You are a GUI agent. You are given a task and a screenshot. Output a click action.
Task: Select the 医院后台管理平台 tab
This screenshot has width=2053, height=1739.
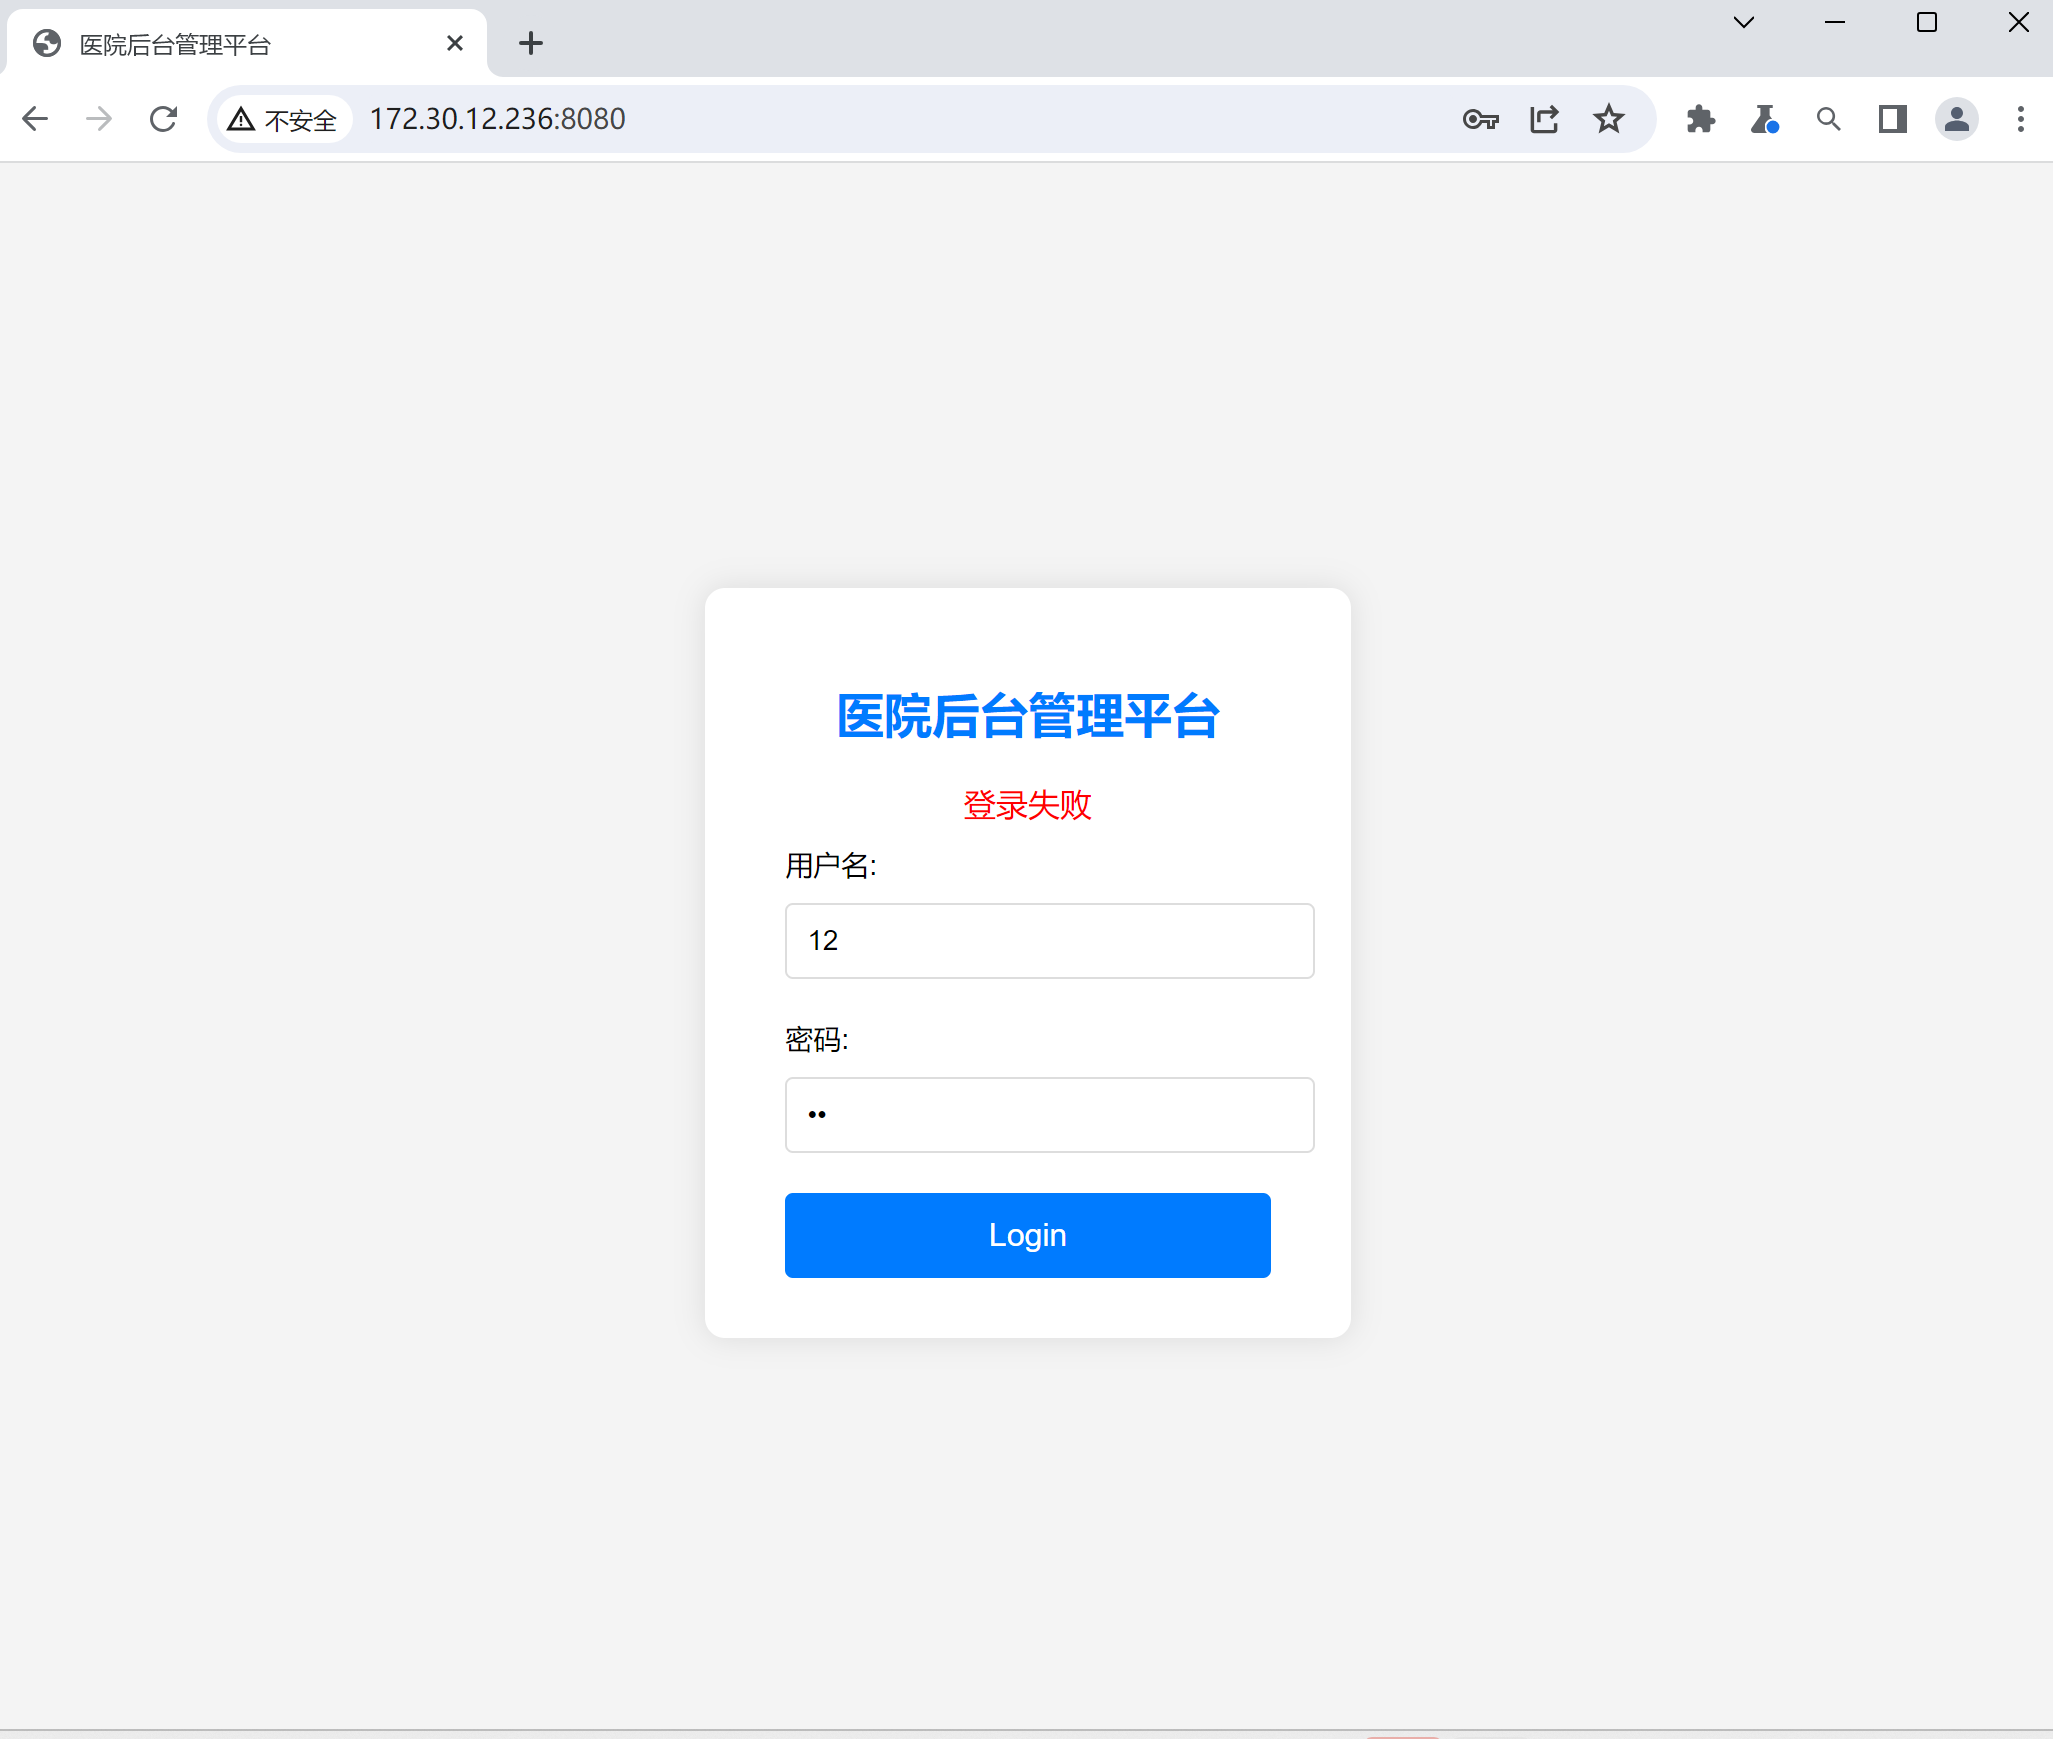[230, 44]
